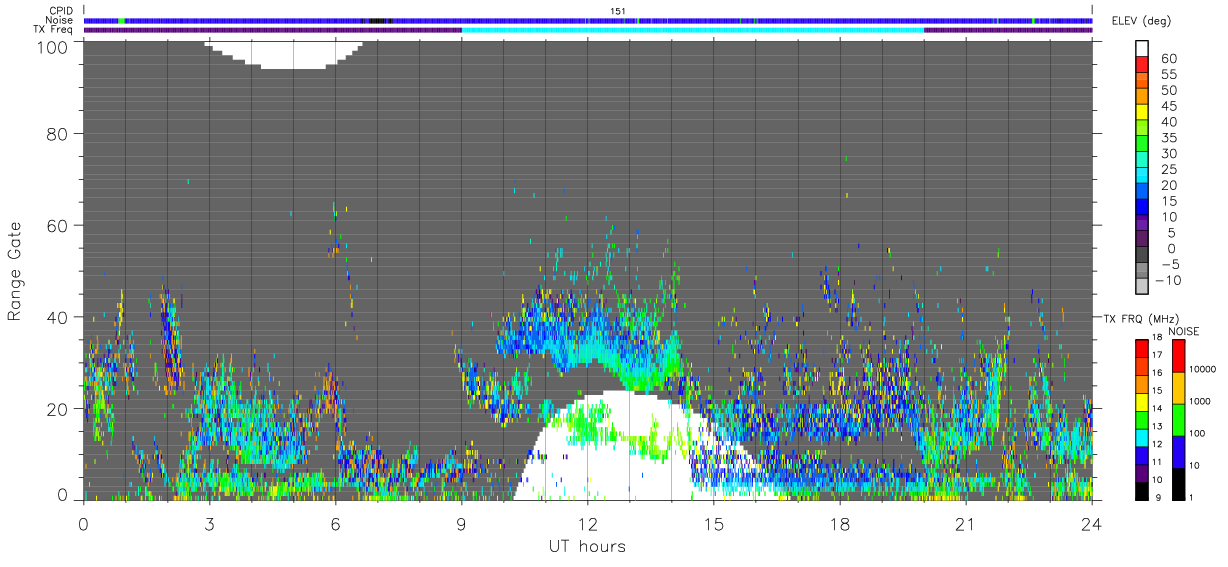Click the '40' tick label on Range Gate axis
1228x567 pixels.
tap(59, 317)
